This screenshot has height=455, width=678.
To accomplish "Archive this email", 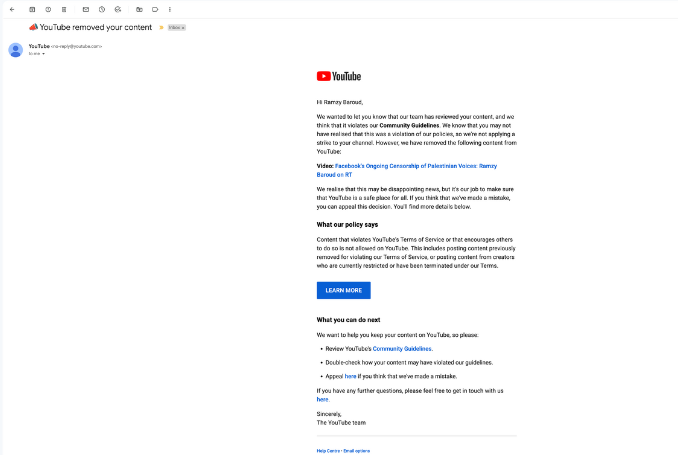I will [32, 9].
